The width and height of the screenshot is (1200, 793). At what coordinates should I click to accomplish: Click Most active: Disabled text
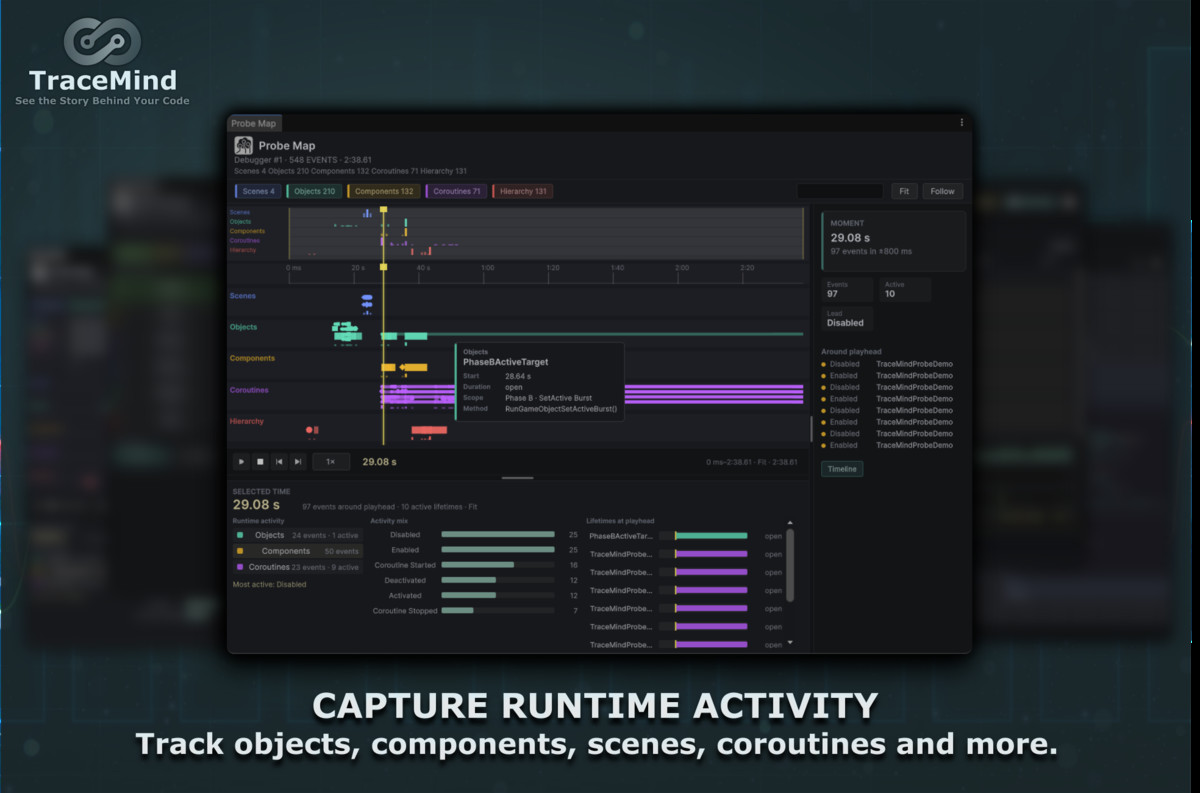click(x=270, y=584)
